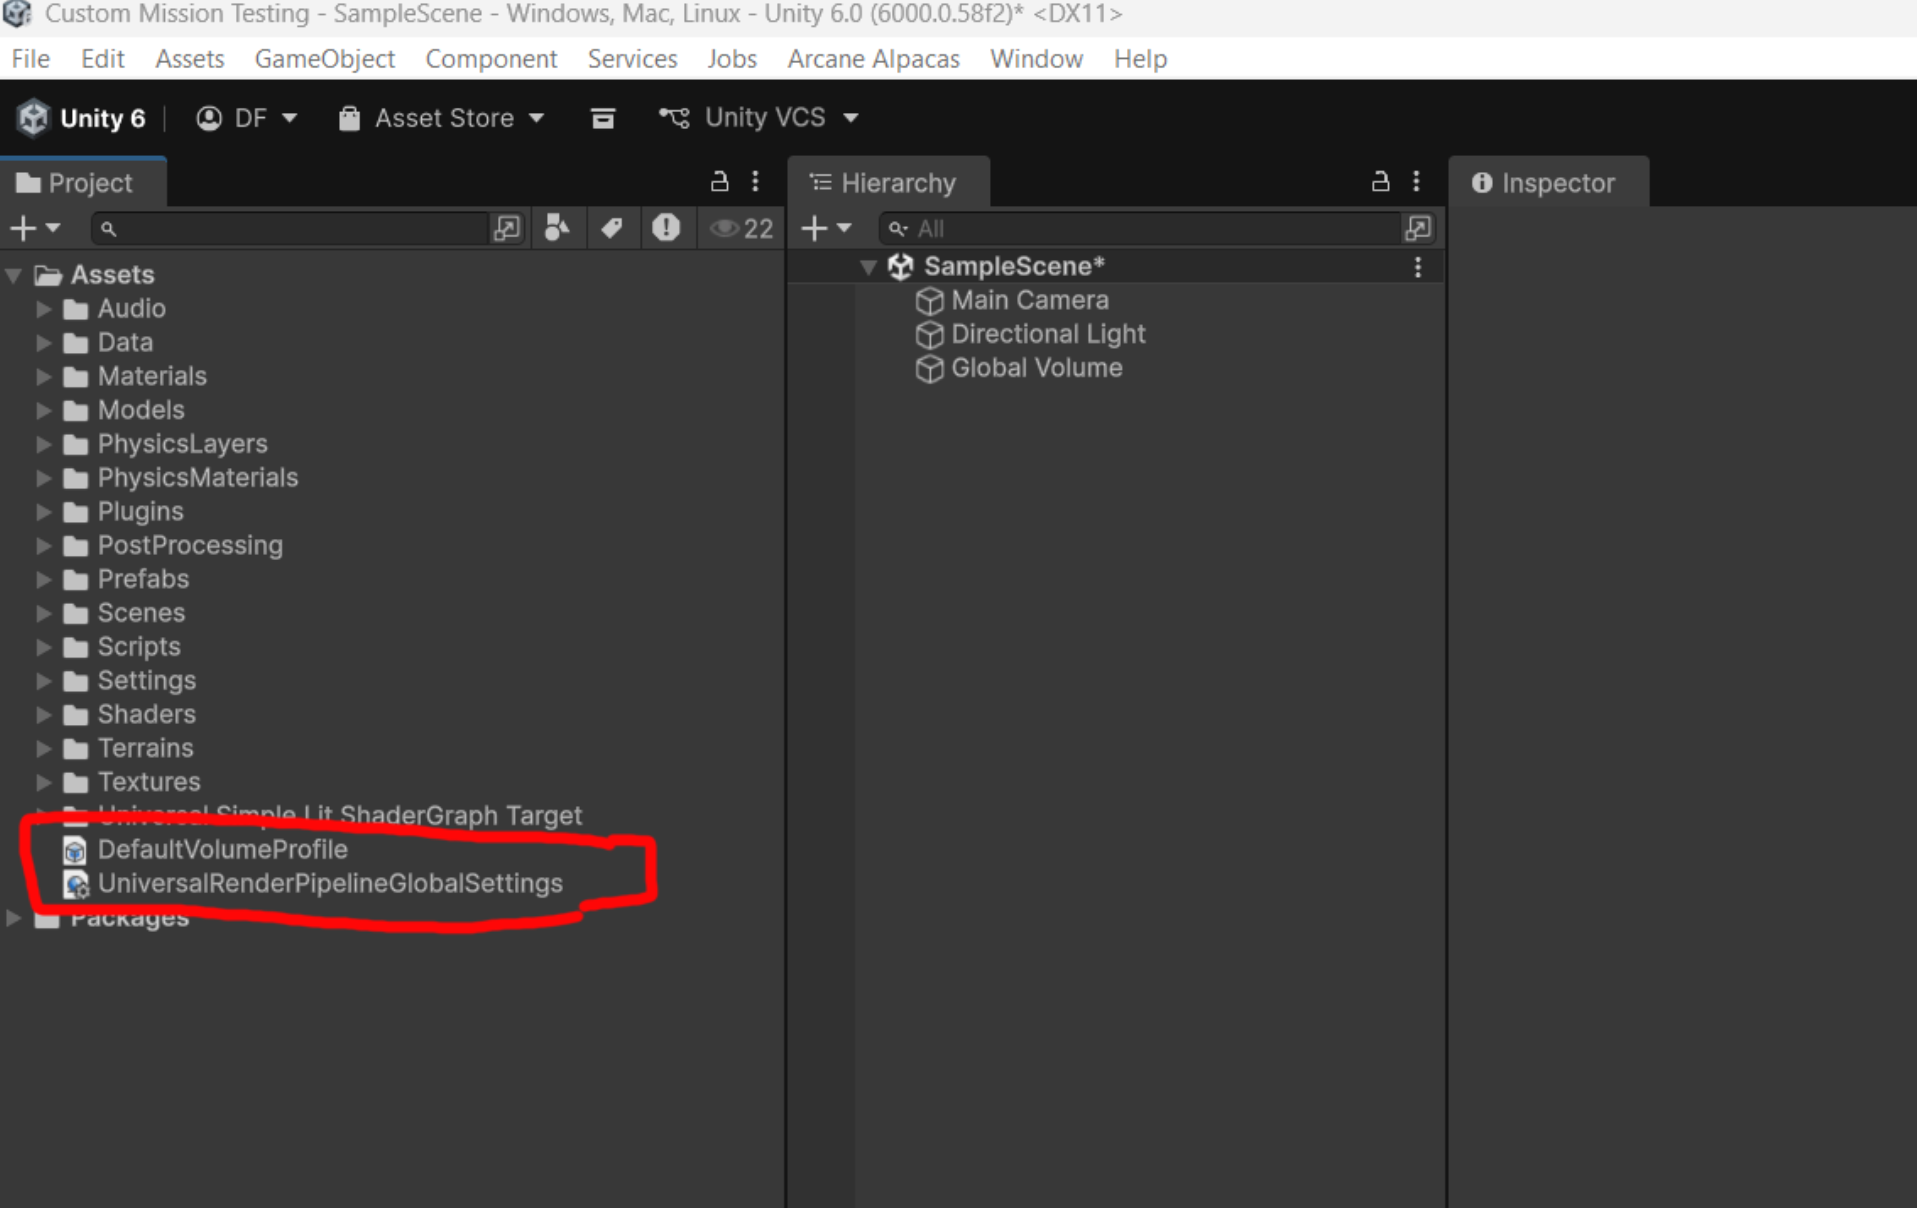The image size is (1917, 1208).
Task: Focus the Project search field
Action: click(290, 229)
